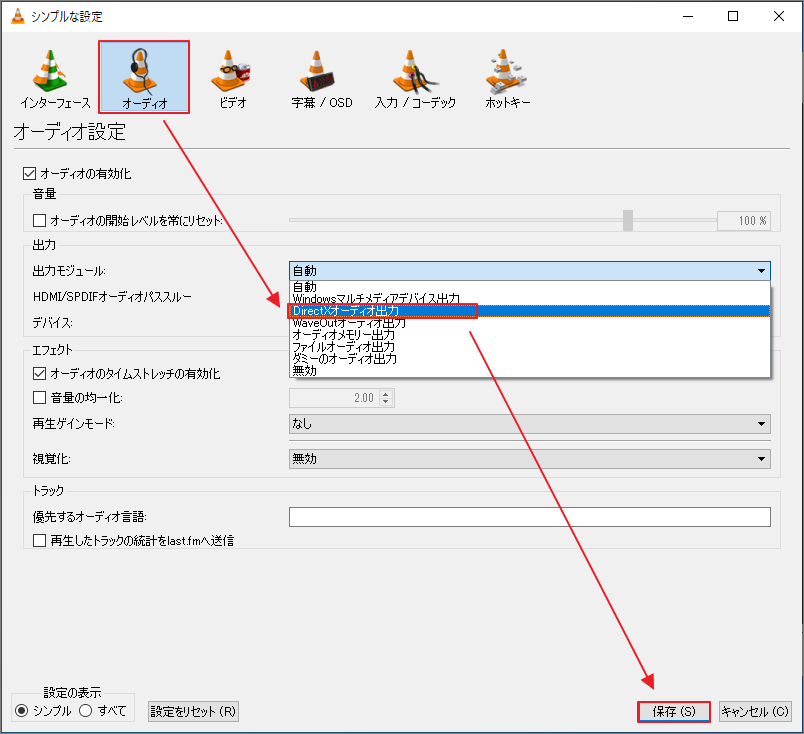Check 再生したトラックの統計をlast.fmへ送信
Viewport: 804px width, 734px height.
pos(39,541)
